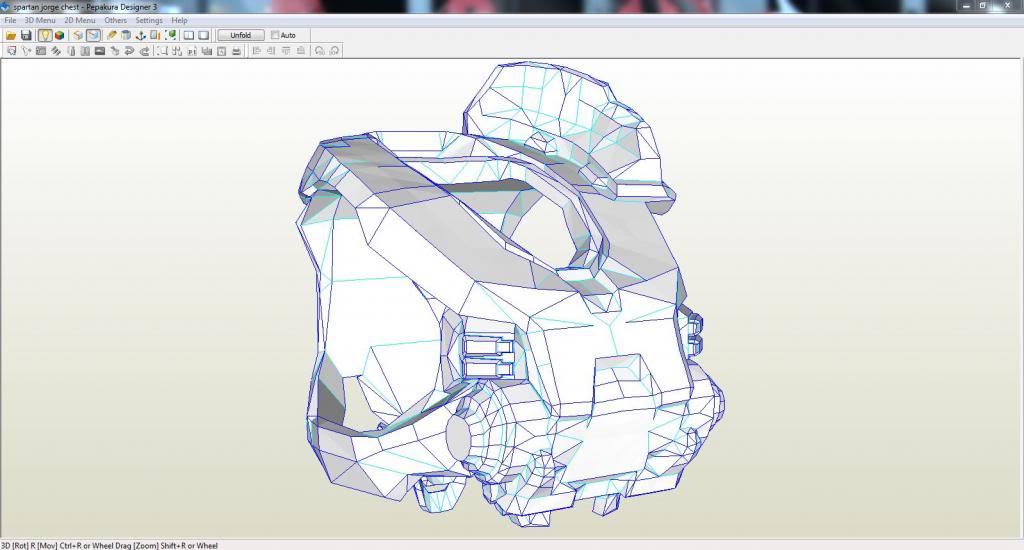
Task: Click the align-right grayed icon
Action: [x=271, y=51]
